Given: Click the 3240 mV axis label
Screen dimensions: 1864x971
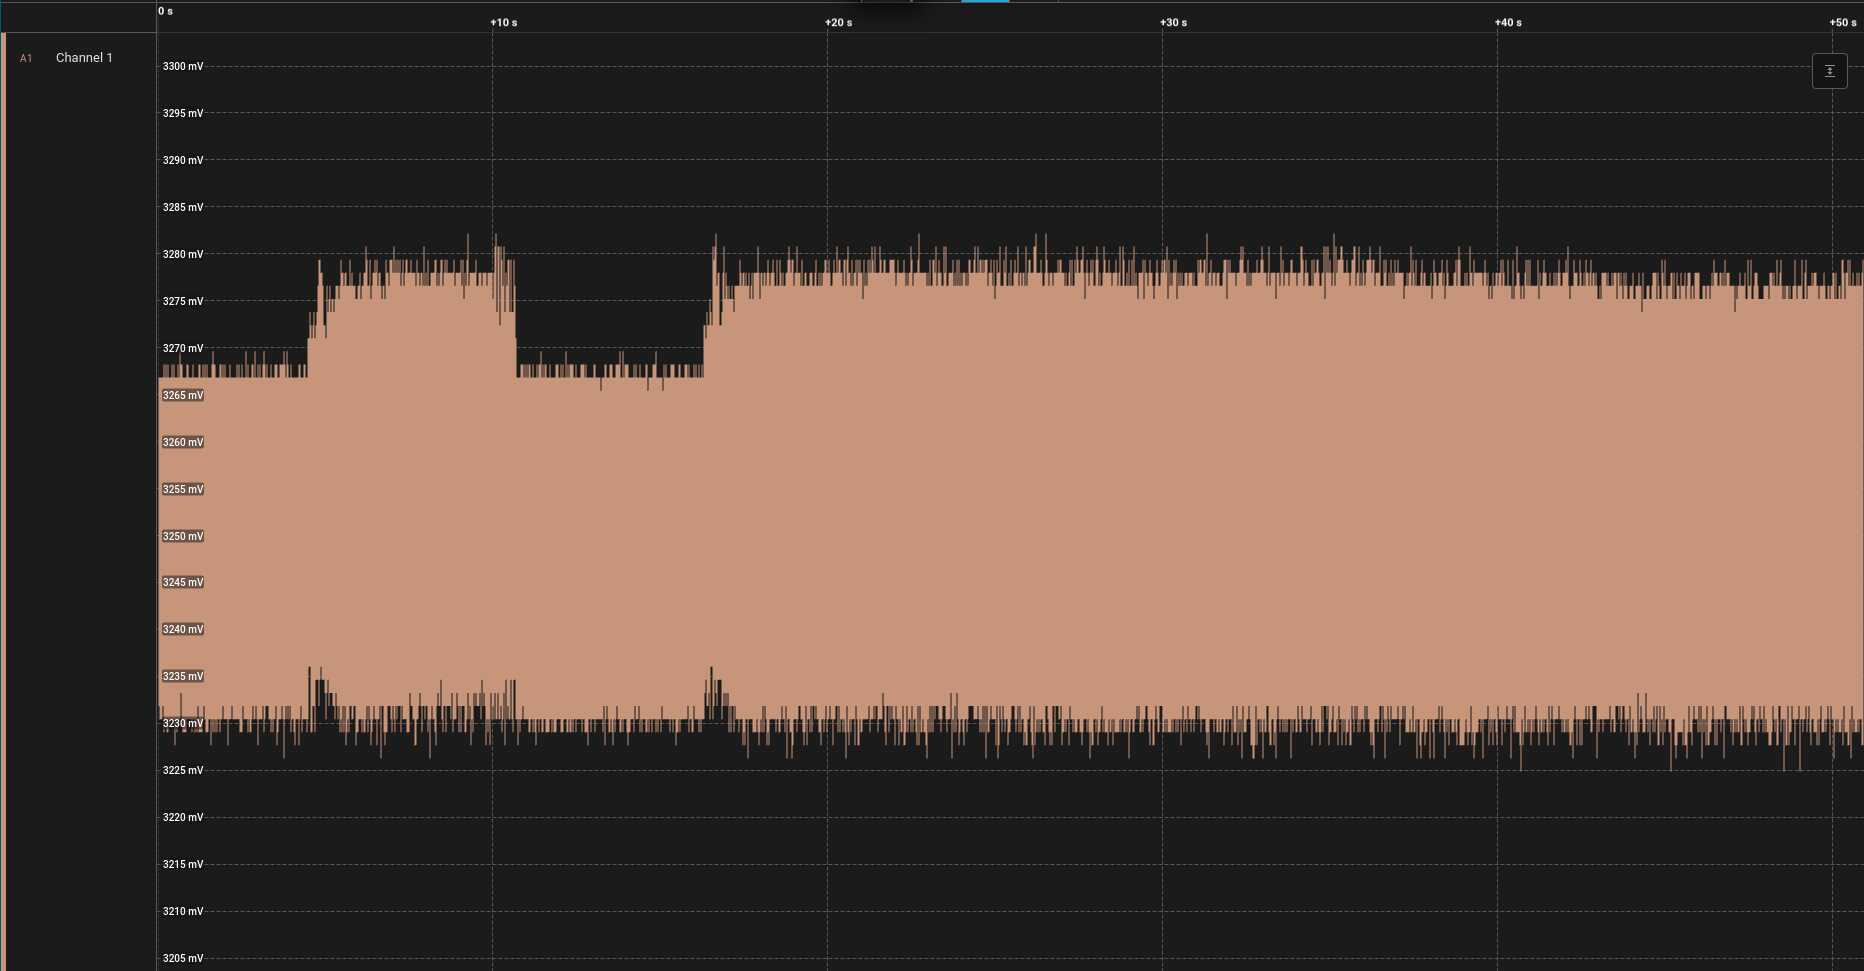Looking at the screenshot, I should [183, 630].
